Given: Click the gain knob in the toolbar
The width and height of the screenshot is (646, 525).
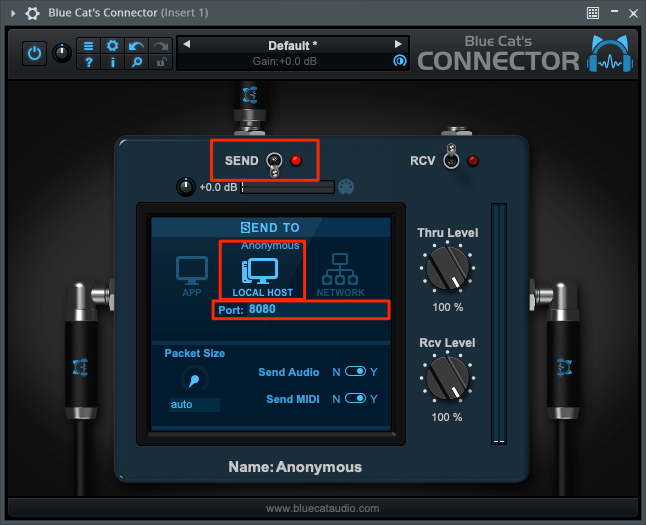Looking at the screenshot, I should [62, 53].
